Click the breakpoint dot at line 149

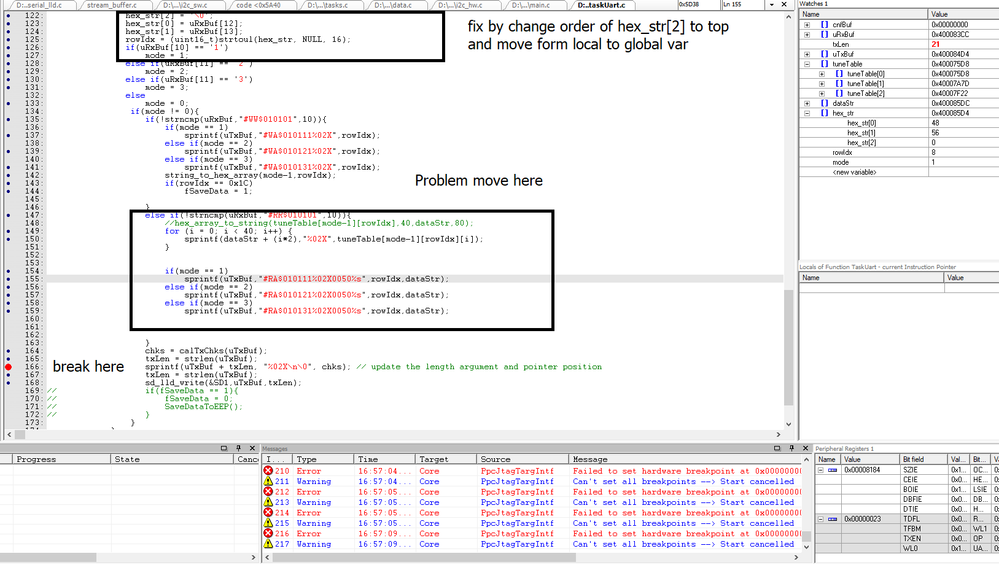[x=8, y=231]
